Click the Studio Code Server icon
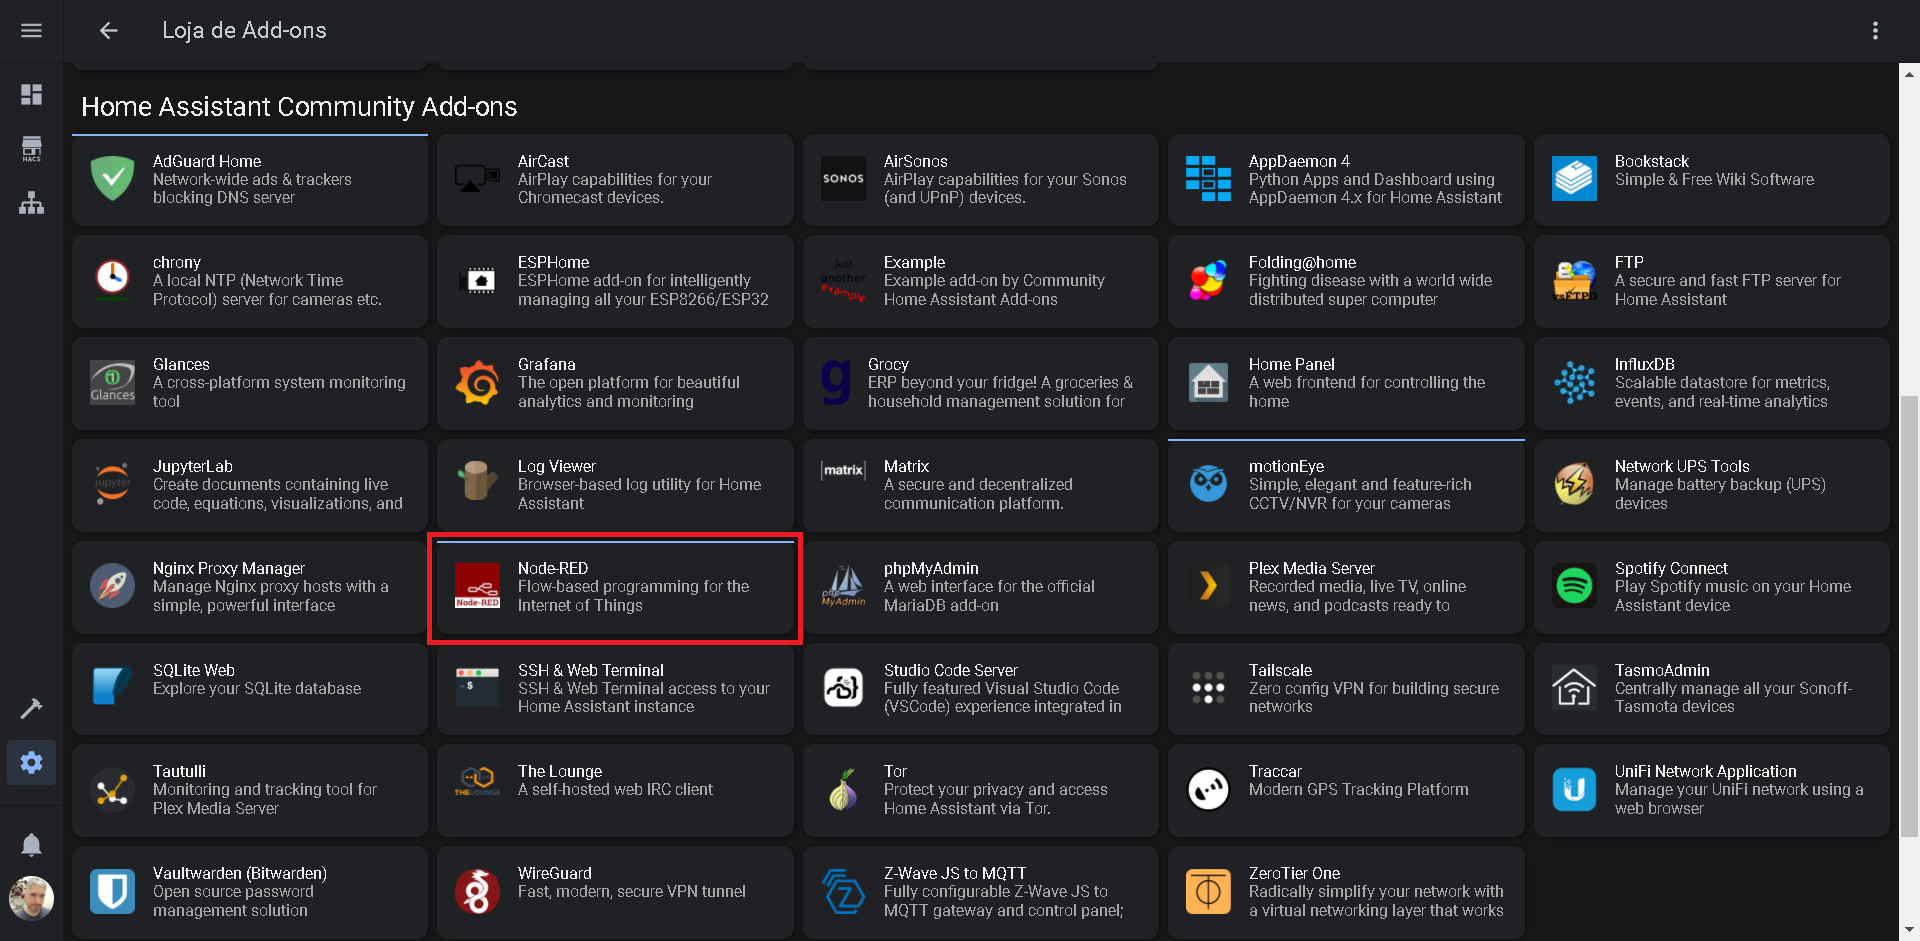The height and width of the screenshot is (941, 1920). pos(843,688)
